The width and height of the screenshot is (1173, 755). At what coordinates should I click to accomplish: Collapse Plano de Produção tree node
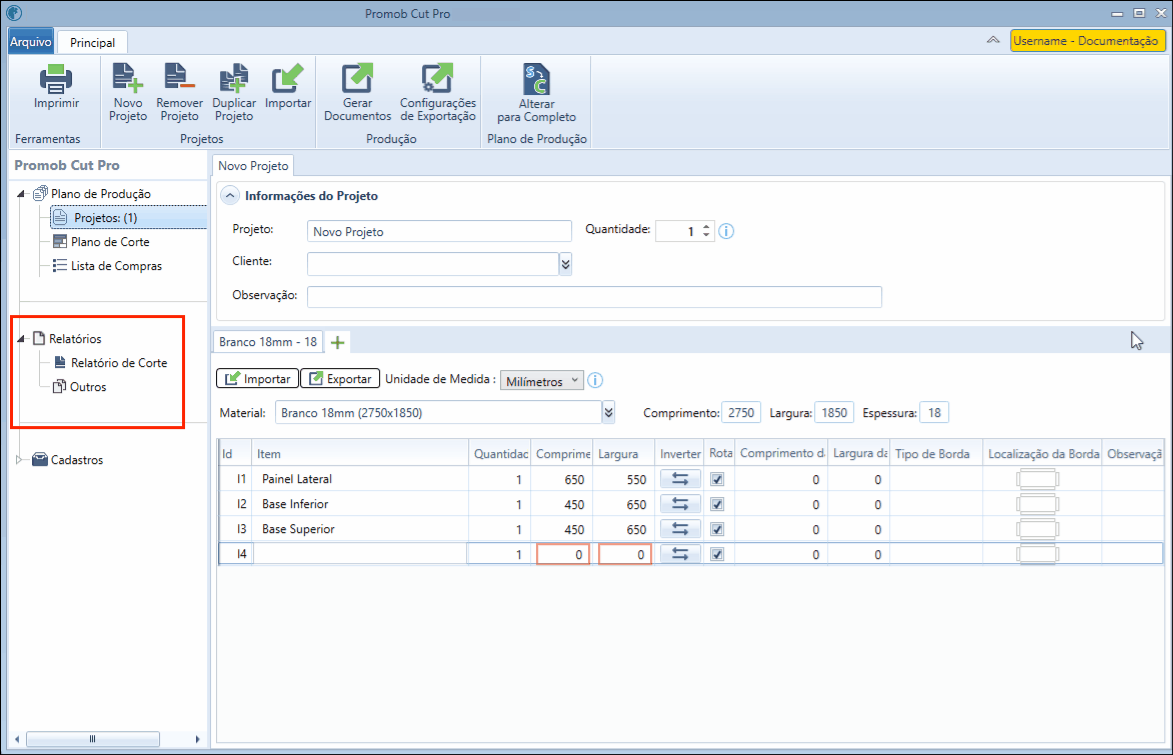(x=21, y=194)
